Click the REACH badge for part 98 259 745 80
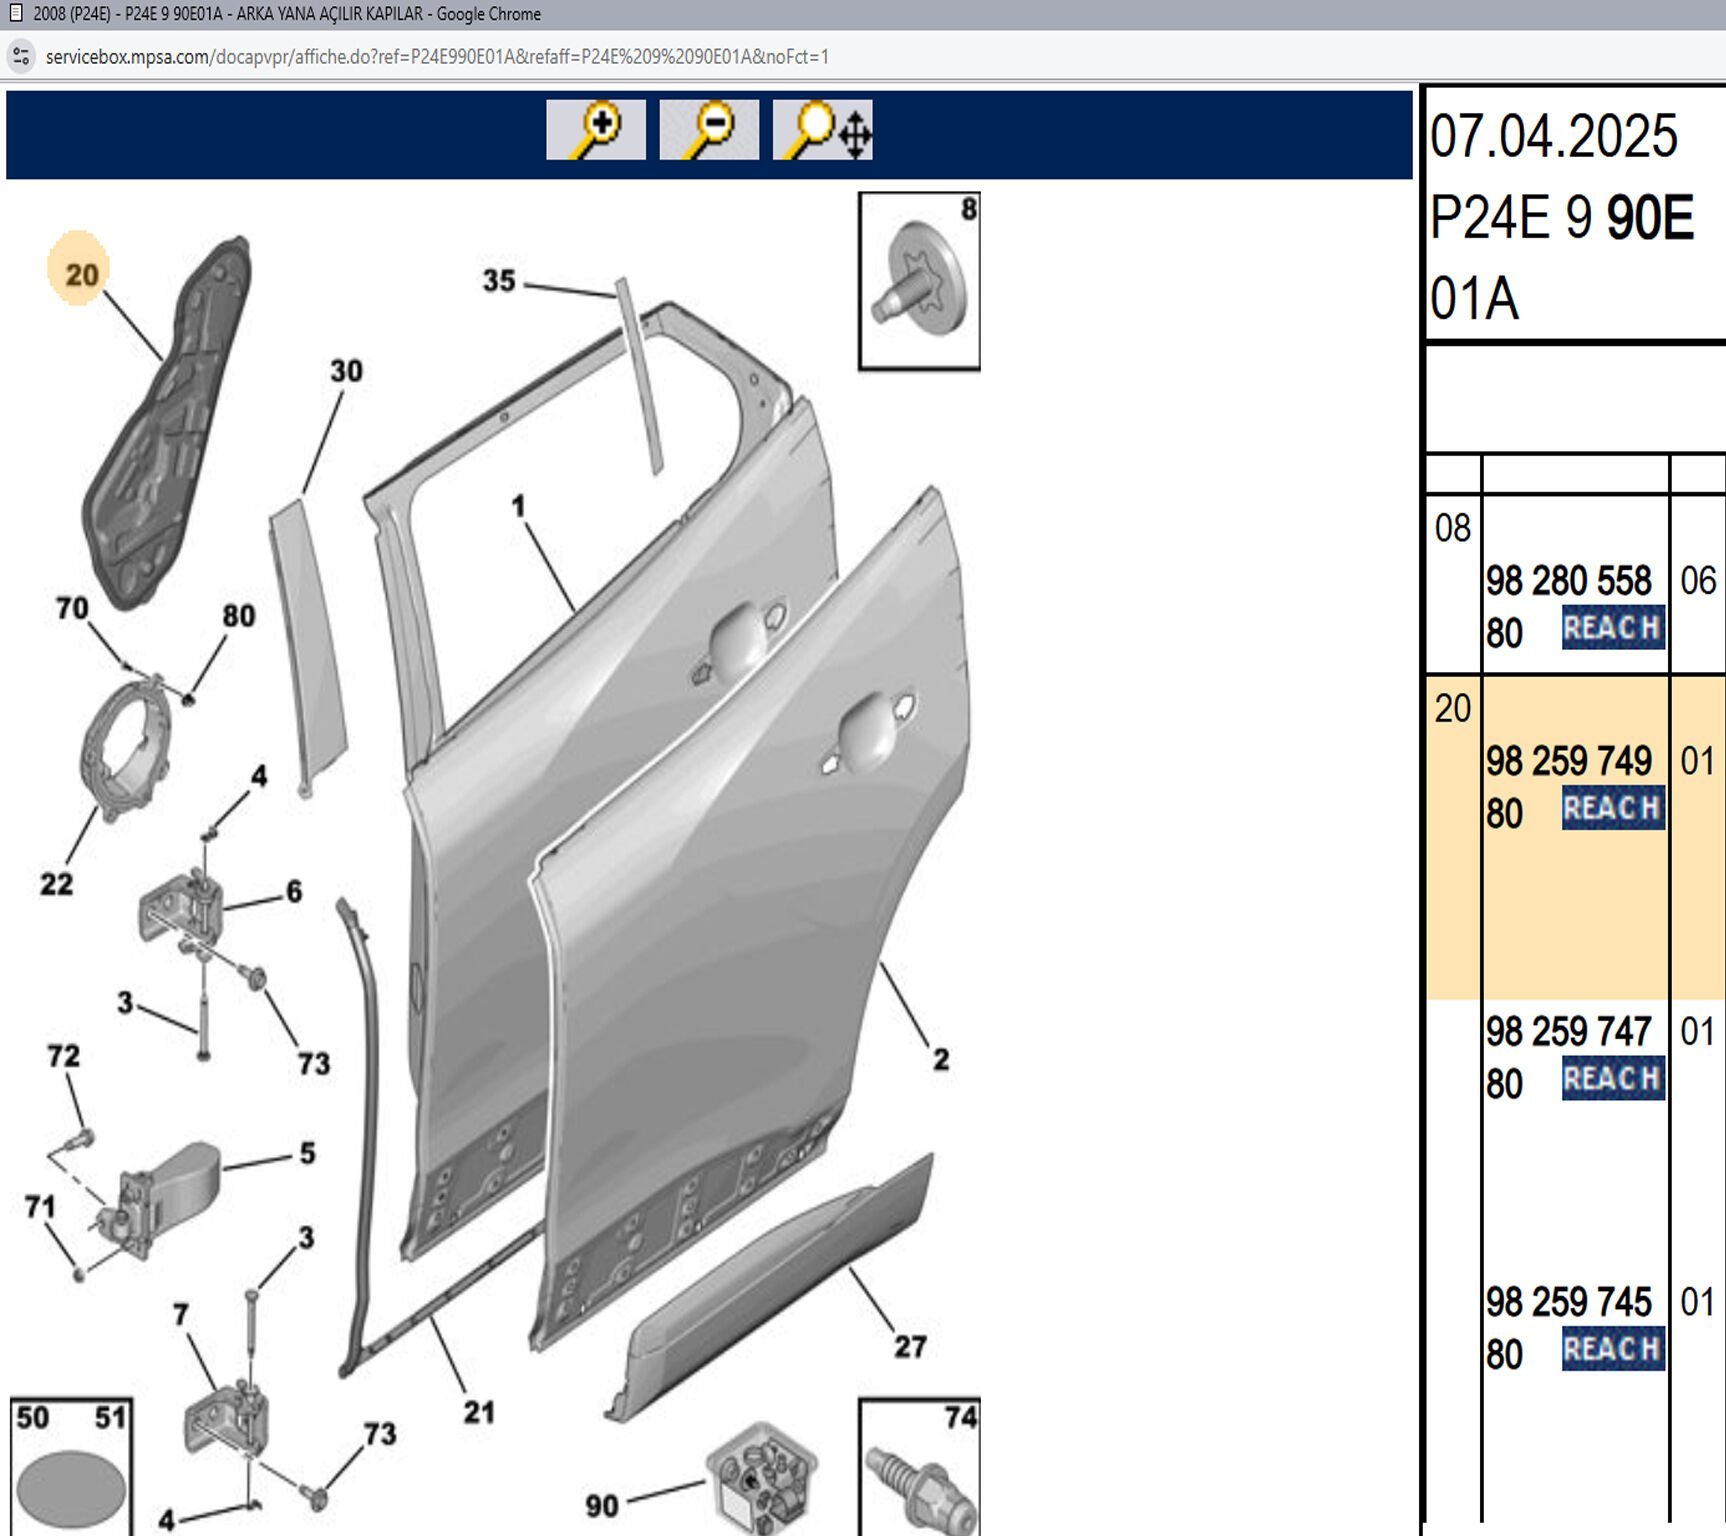1726x1536 pixels. (1612, 1349)
